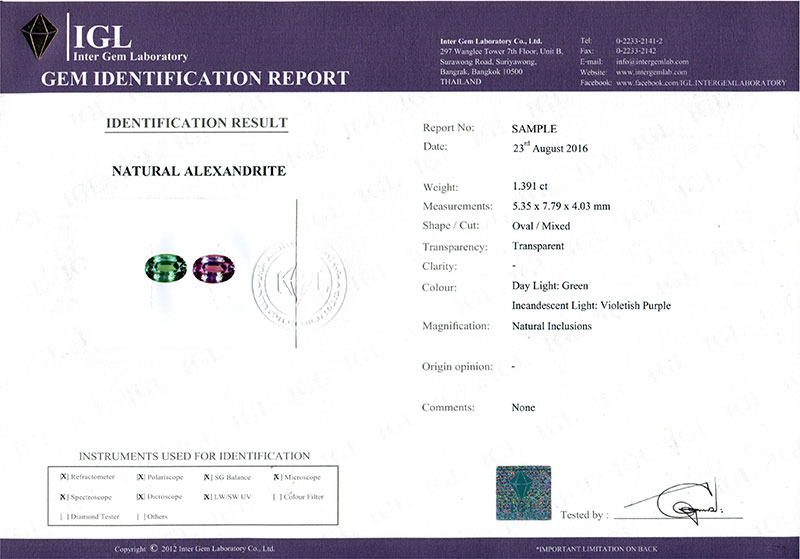Open the IGL Facebook page link
800x559 pixels.
pyautogui.click(x=701, y=82)
